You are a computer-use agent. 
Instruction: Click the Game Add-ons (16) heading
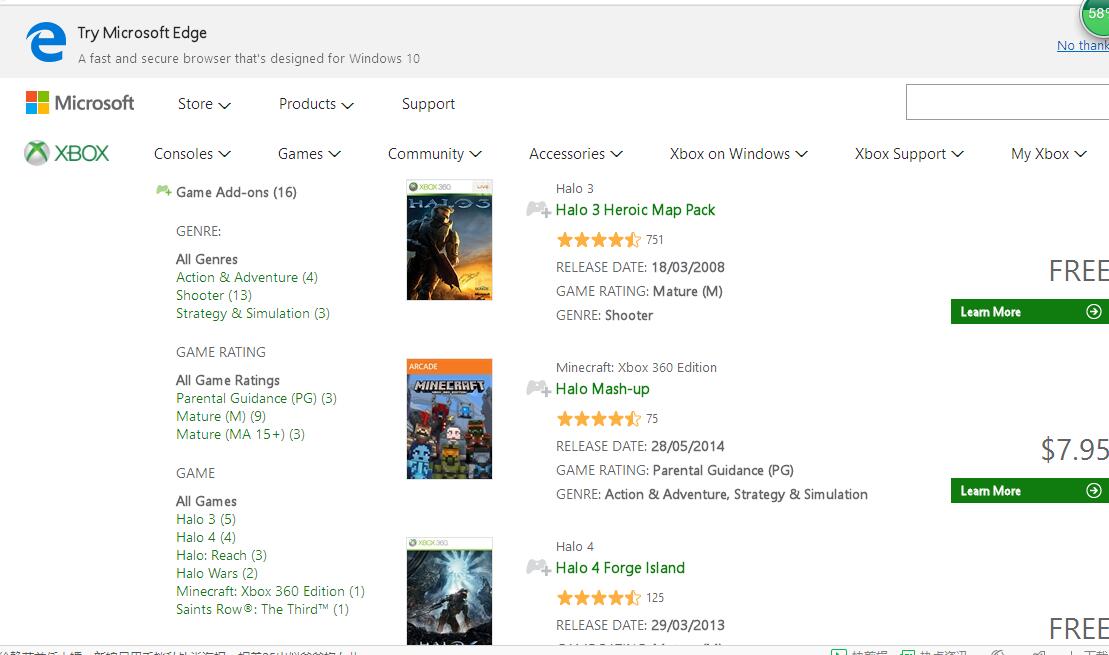tap(236, 192)
